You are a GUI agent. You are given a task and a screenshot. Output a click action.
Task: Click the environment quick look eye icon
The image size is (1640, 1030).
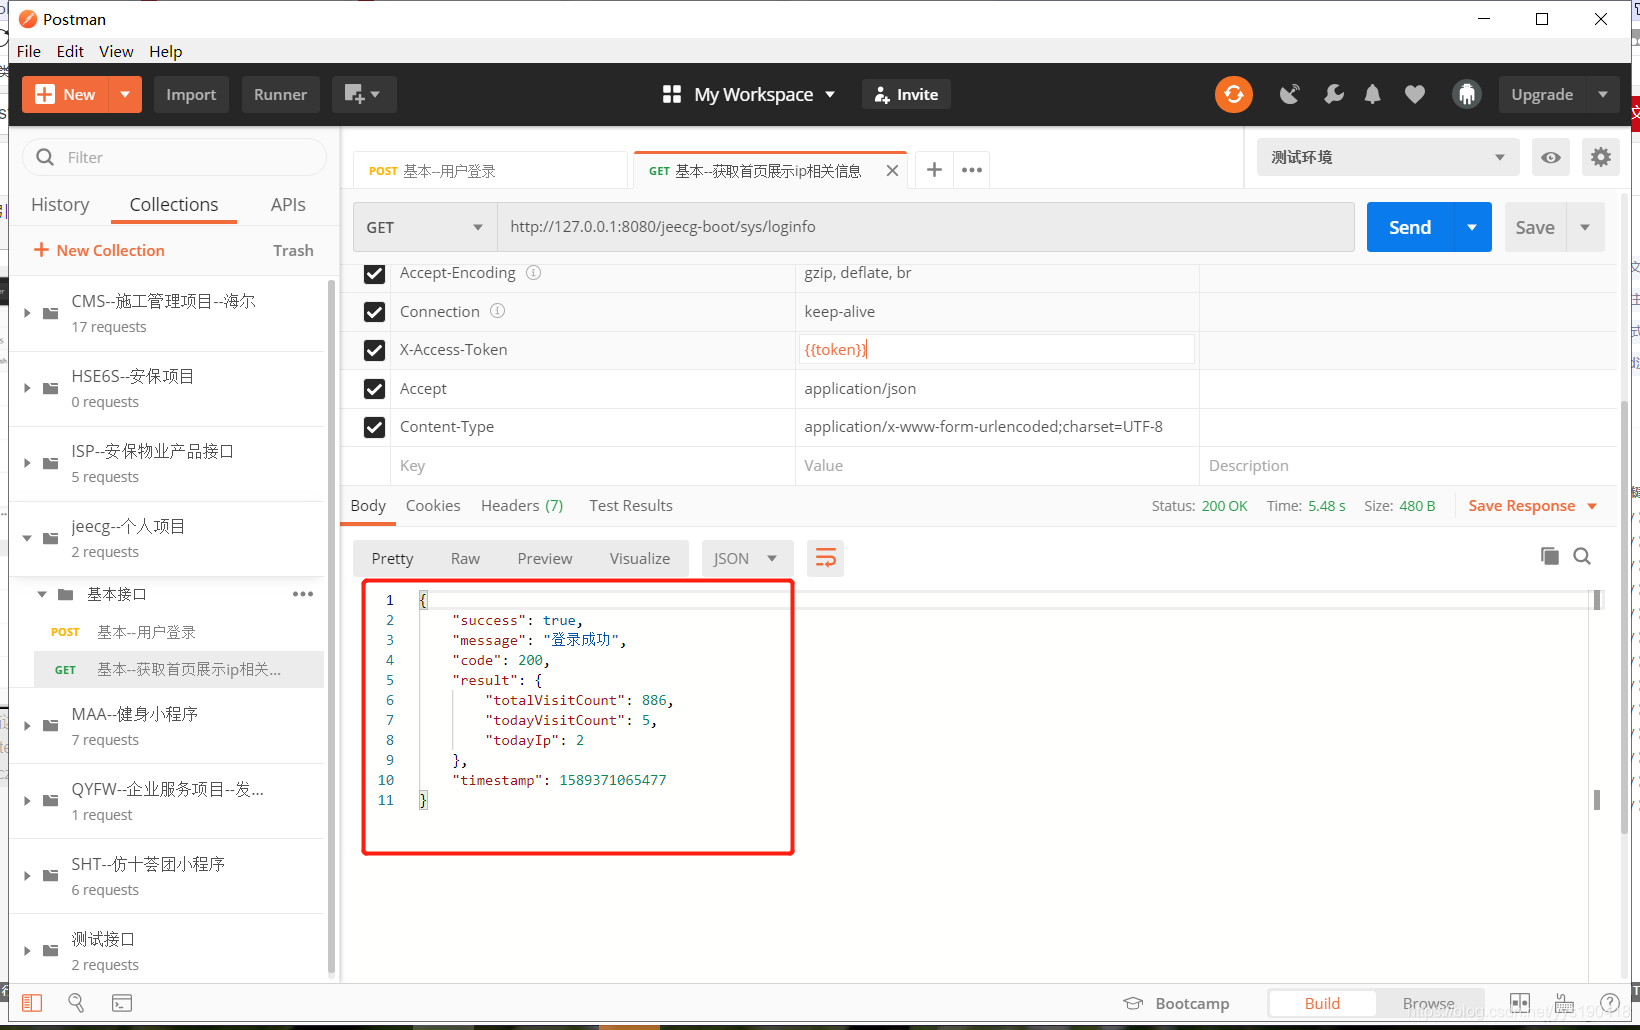1550,157
